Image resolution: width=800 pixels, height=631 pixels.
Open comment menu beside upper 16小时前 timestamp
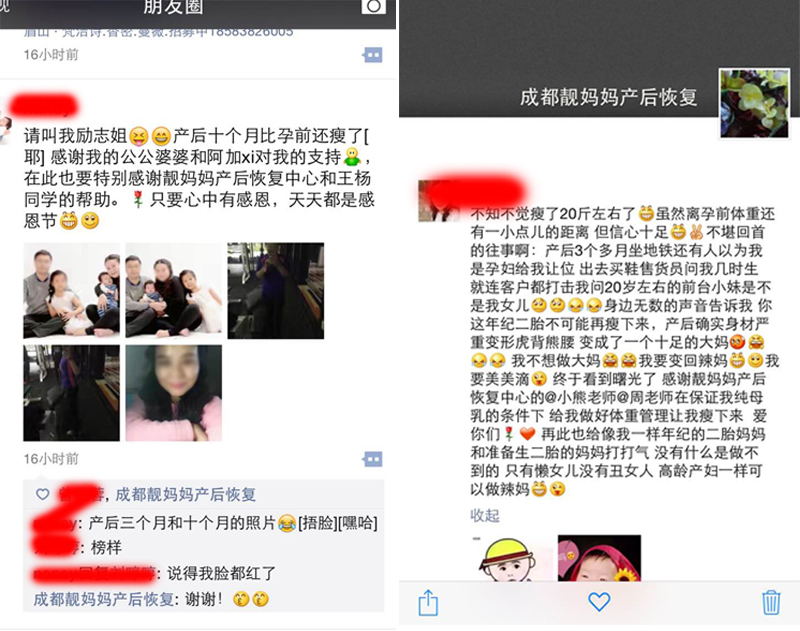[x=372, y=55]
